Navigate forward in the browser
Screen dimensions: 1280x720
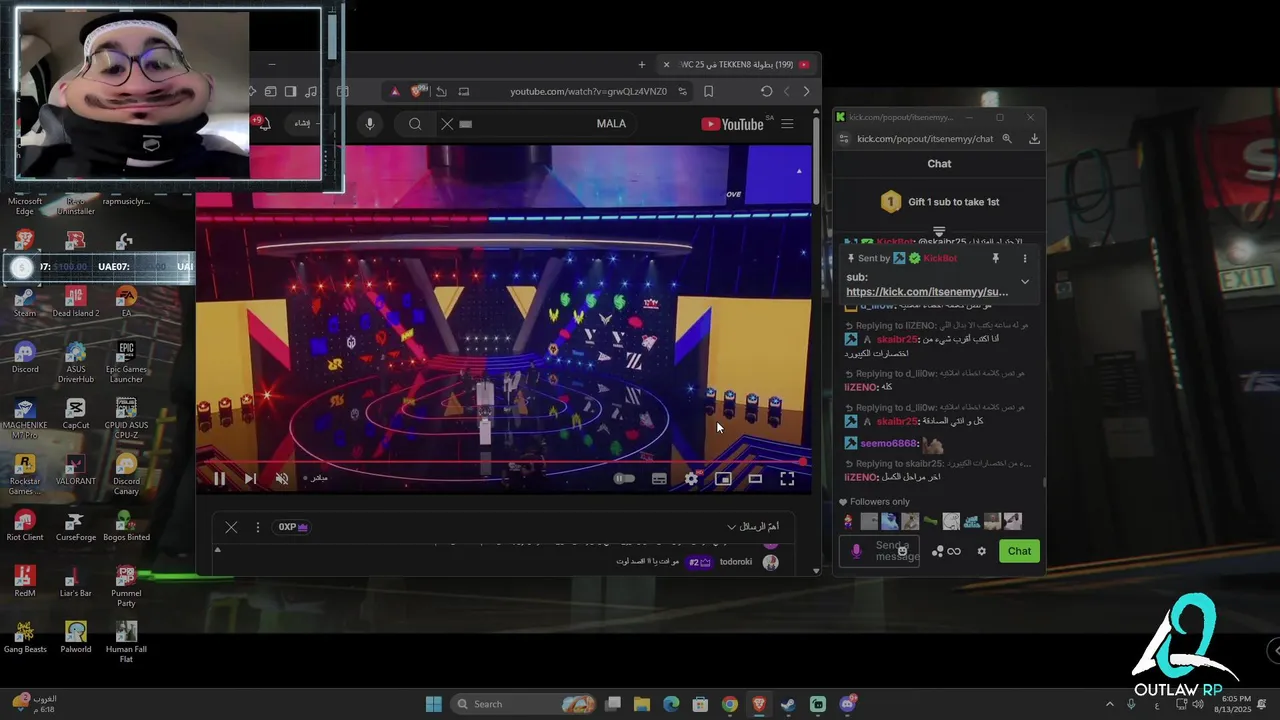tap(786, 92)
